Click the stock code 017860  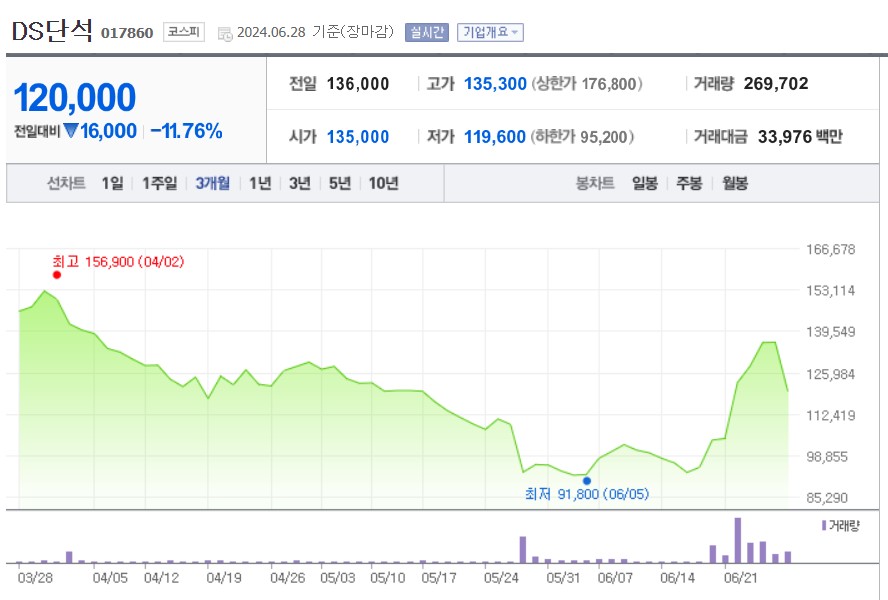tap(127, 33)
